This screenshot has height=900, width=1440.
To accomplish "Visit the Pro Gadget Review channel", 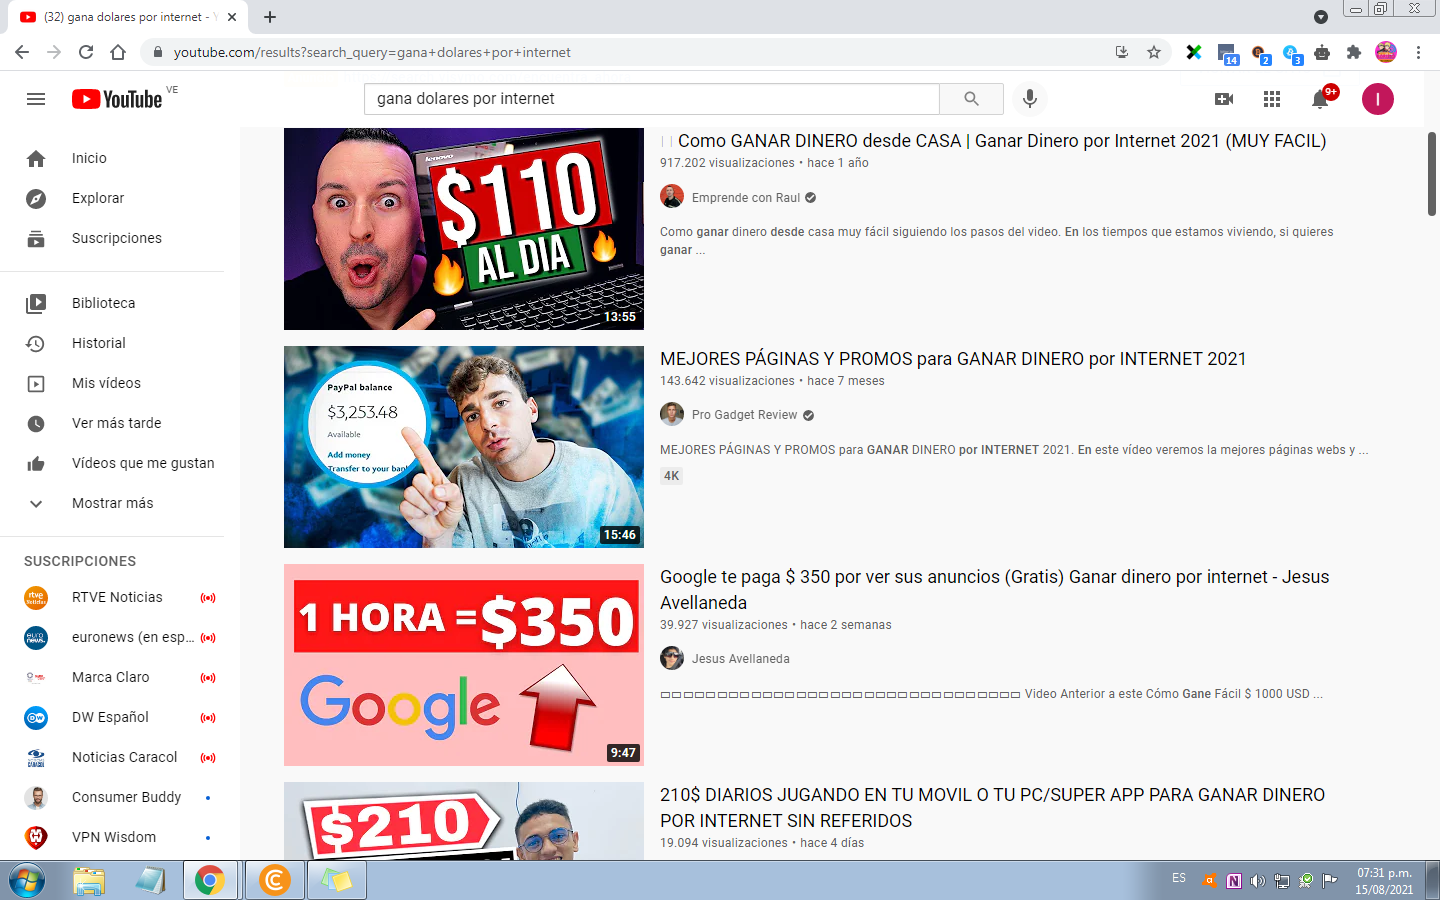I will [x=745, y=415].
